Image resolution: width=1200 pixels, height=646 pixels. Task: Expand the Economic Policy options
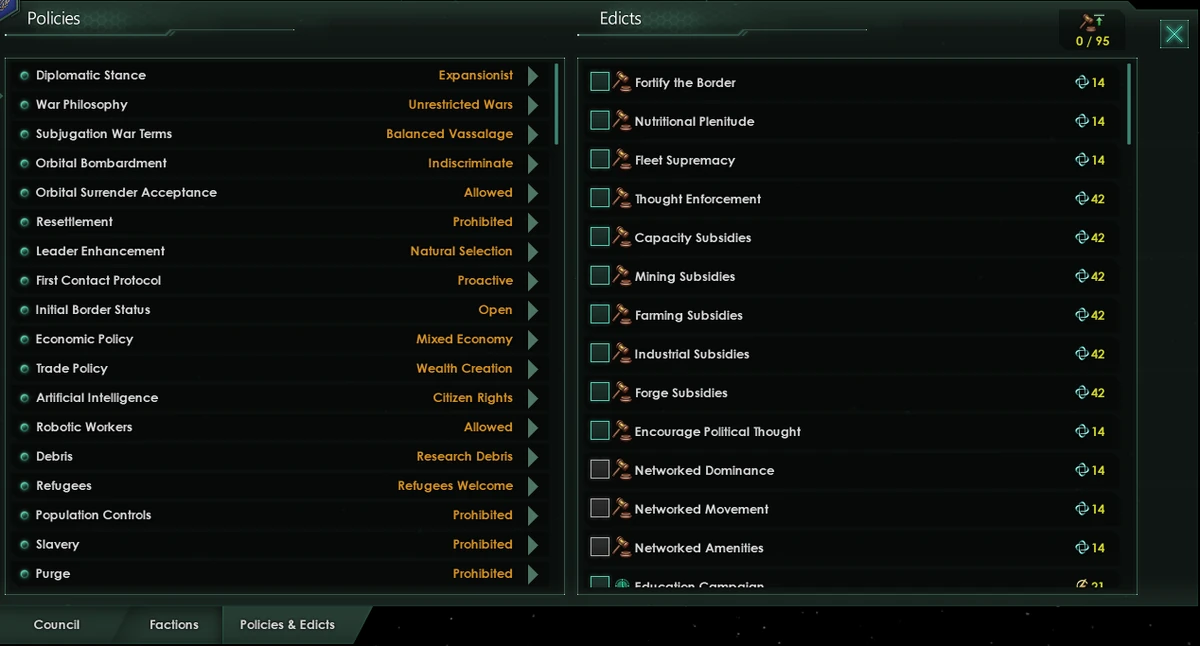click(x=533, y=339)
